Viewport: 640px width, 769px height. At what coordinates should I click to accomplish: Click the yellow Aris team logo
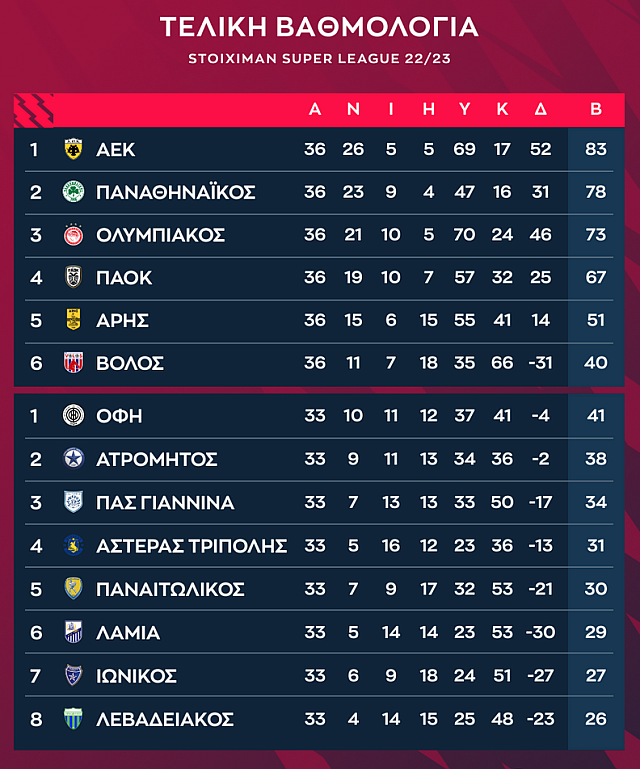click(x=73, y=320)
